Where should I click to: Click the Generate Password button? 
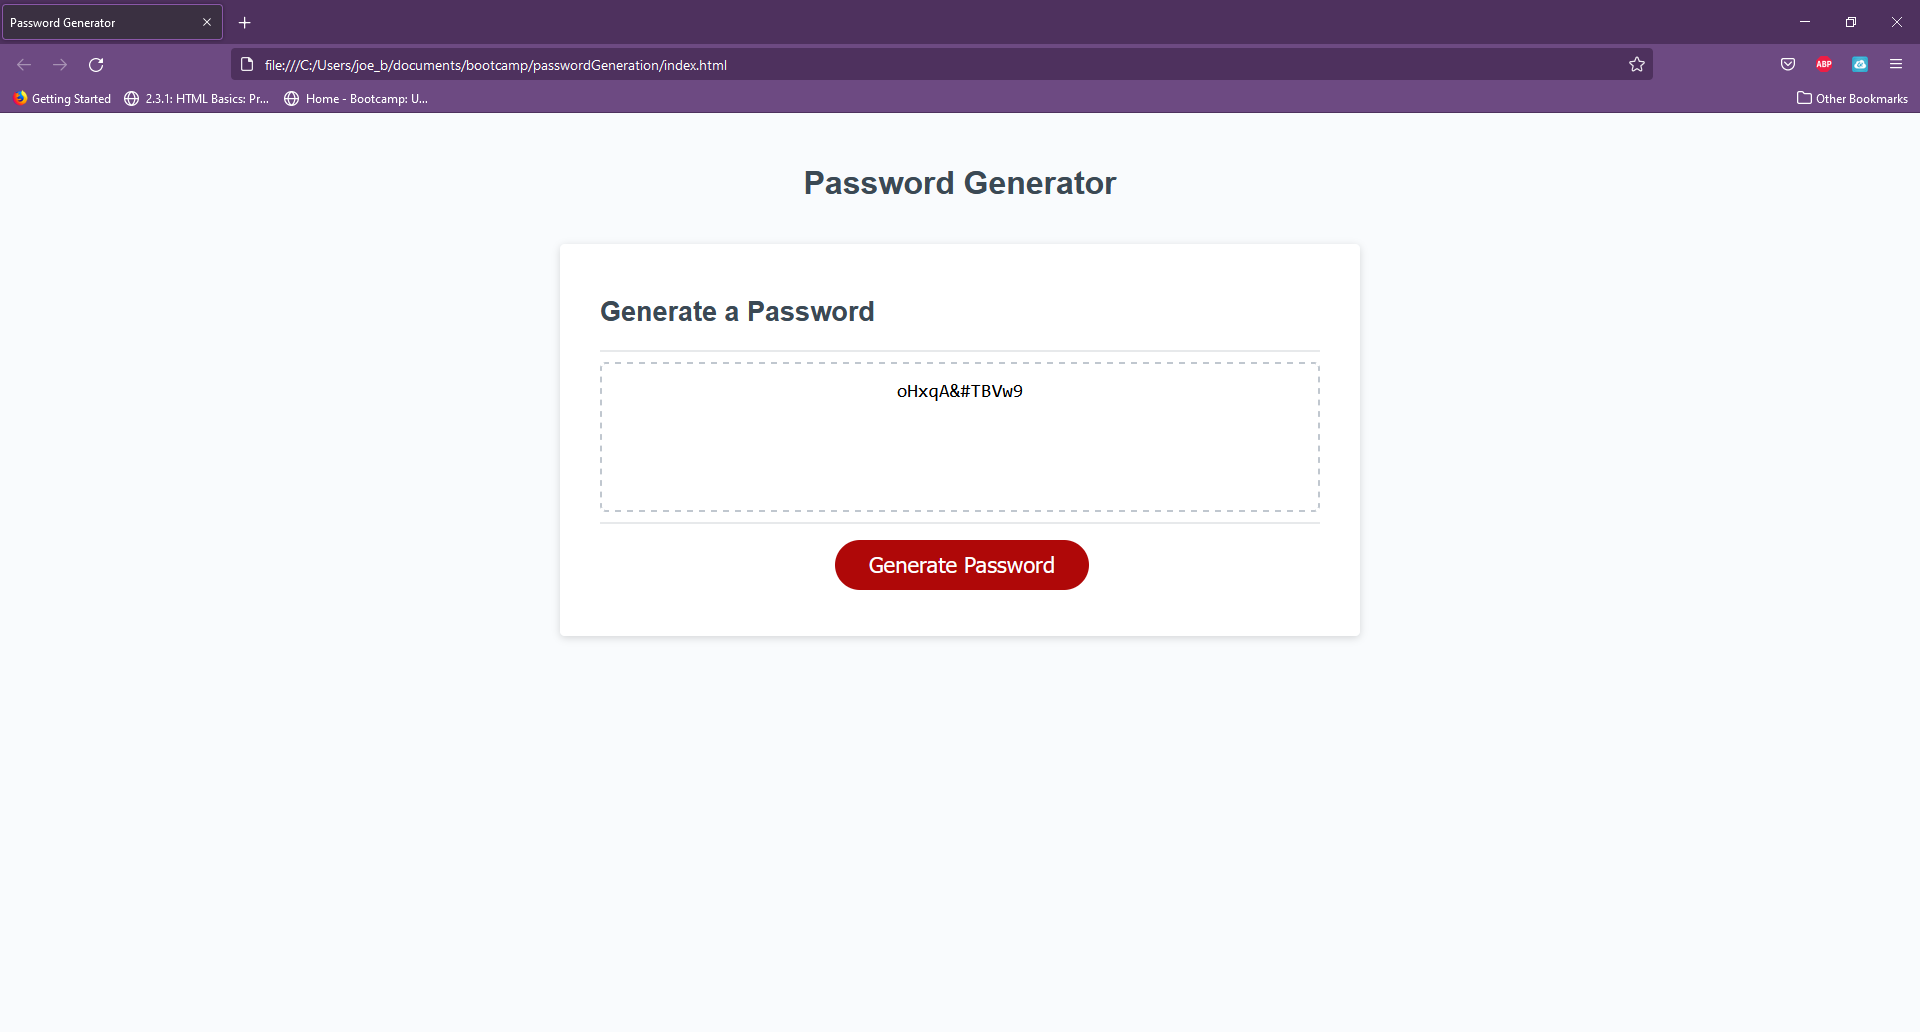pos(961,565)
